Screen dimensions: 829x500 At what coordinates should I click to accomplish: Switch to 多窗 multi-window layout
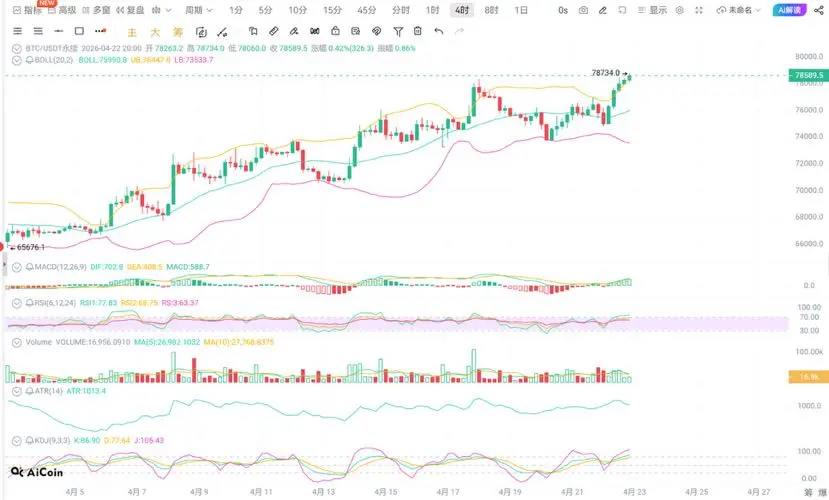[96, 10]
